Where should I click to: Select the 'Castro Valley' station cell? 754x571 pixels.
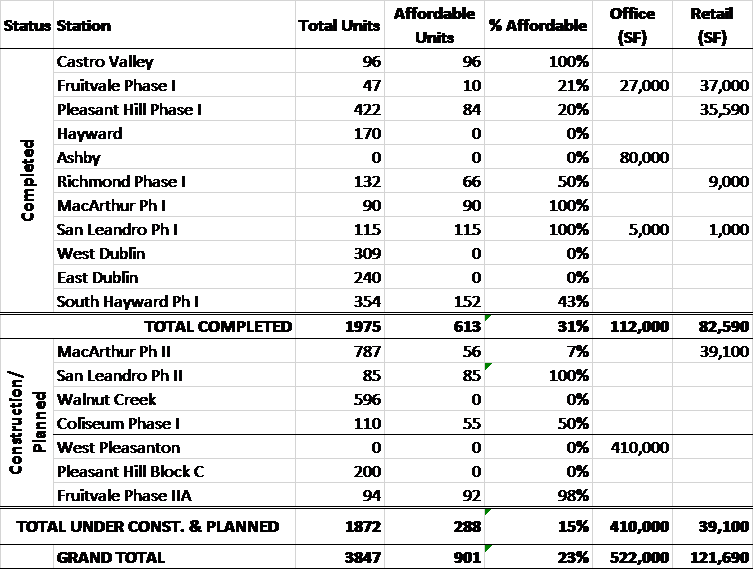[x=174, y=61]
